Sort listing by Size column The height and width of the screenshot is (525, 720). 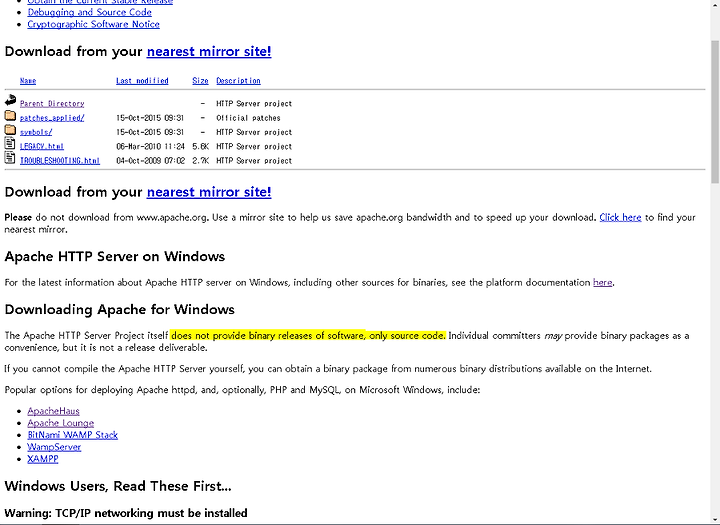click(x=200, y=81)
